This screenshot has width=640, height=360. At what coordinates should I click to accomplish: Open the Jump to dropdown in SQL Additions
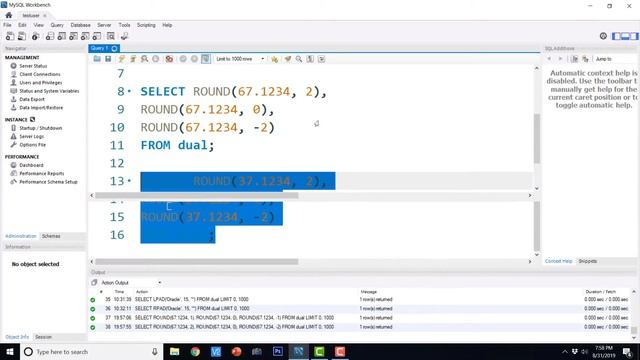pyautogui.click(x=616, y=59)
